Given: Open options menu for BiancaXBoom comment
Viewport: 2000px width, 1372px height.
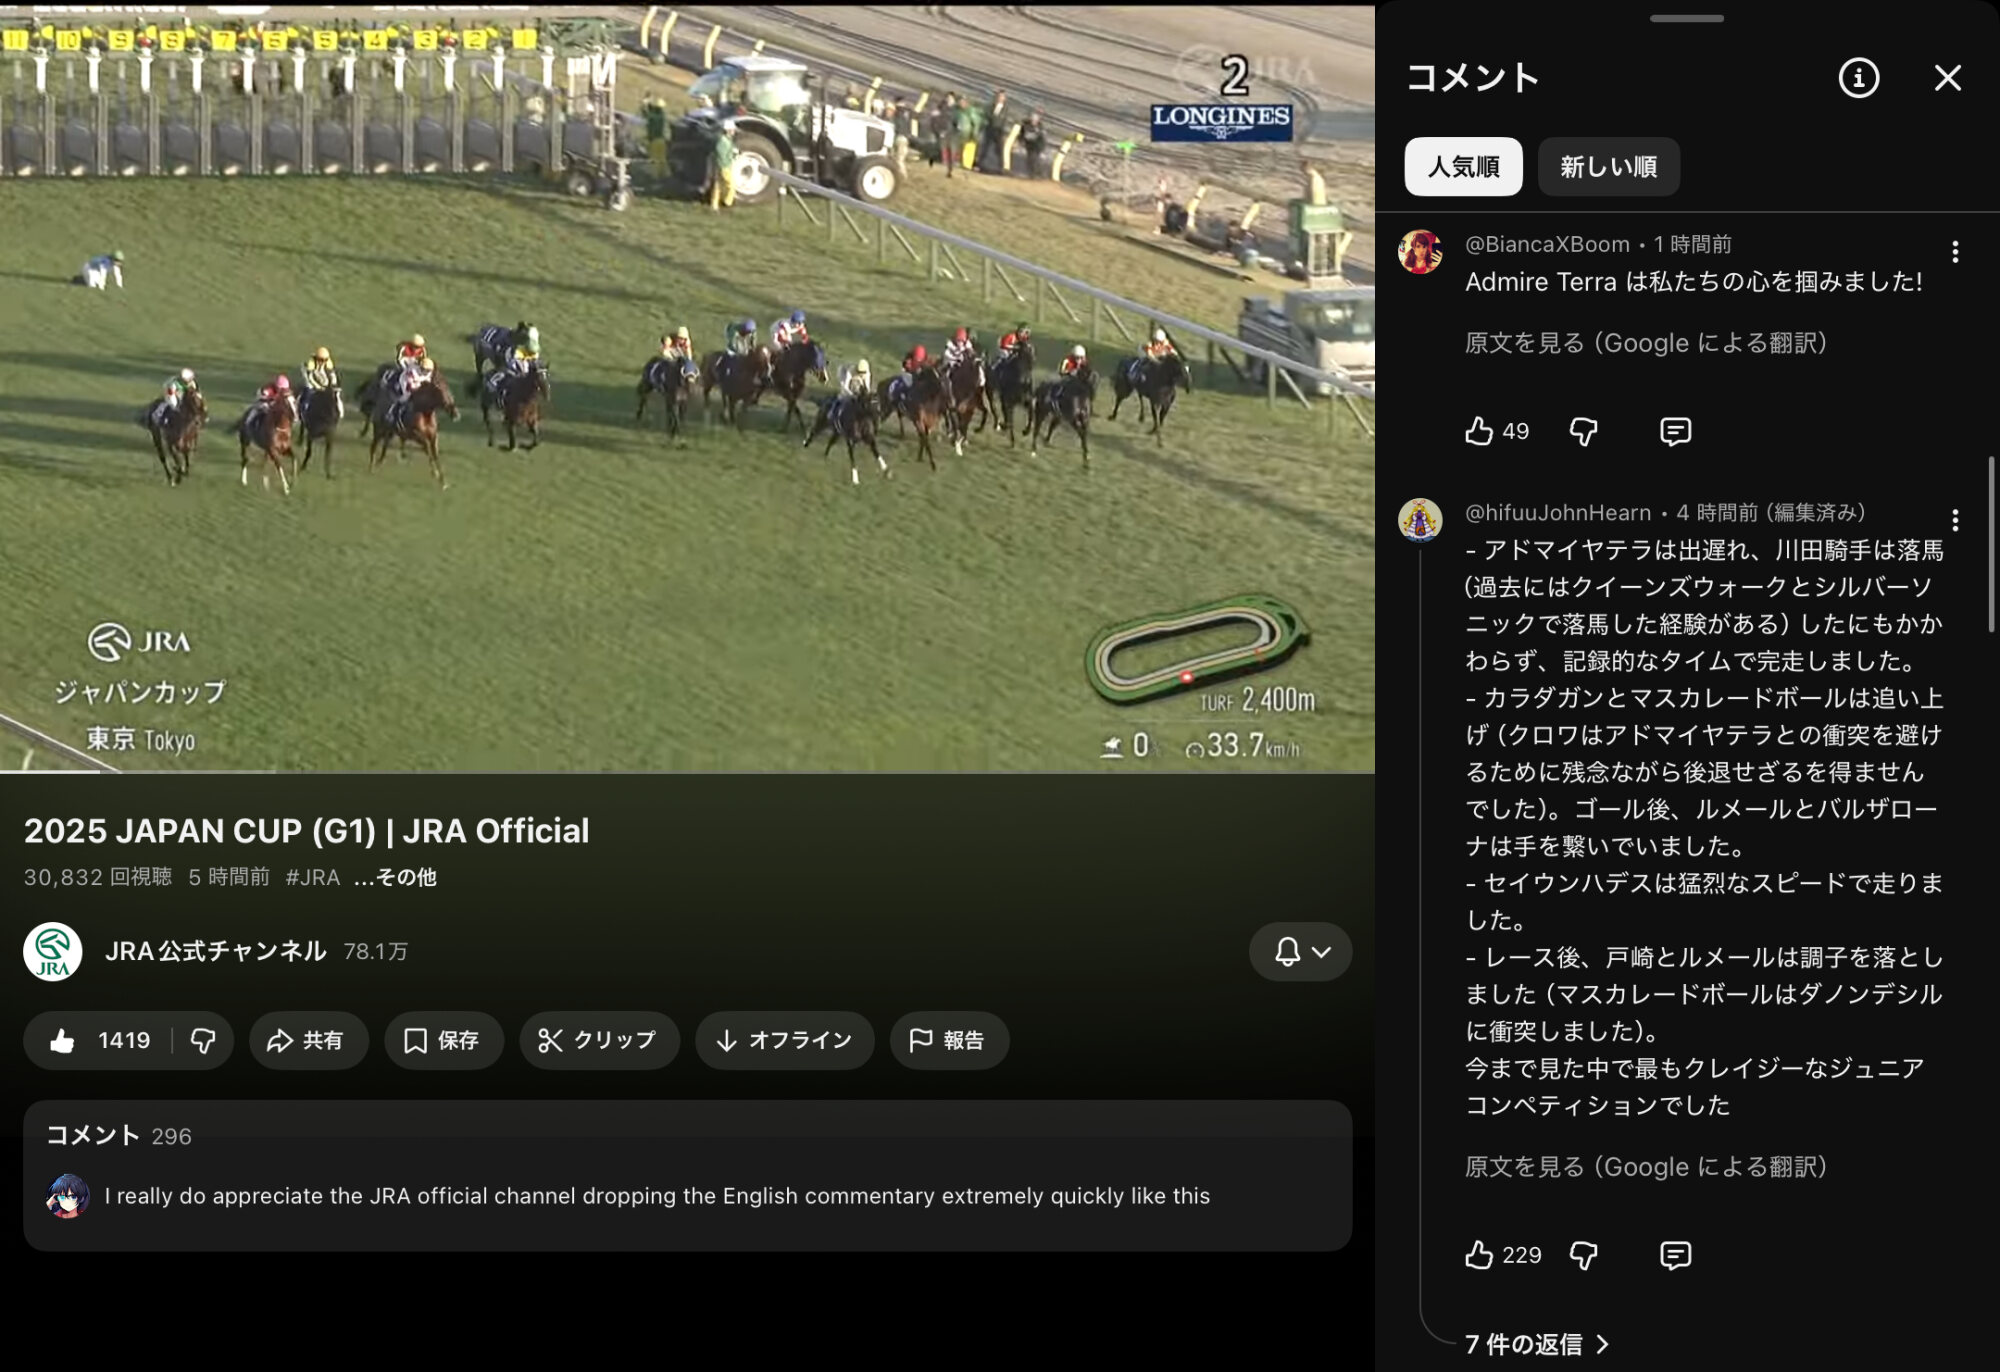Looking at the screenshot, I should 1955,252.
